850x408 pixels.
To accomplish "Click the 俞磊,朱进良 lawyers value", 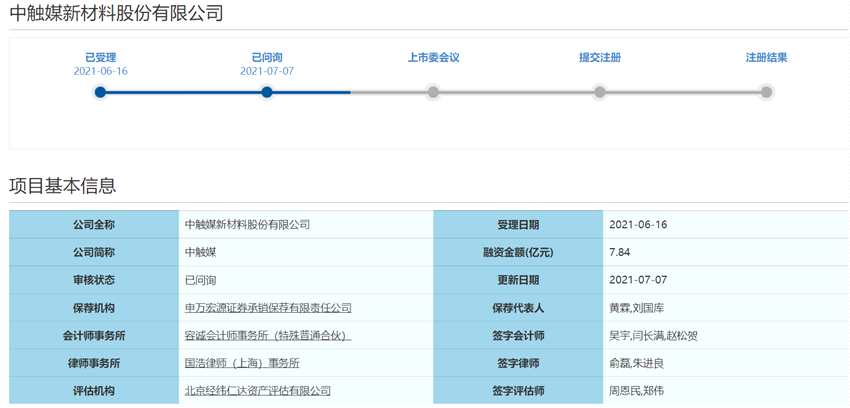I will click(x=636, y=364).
